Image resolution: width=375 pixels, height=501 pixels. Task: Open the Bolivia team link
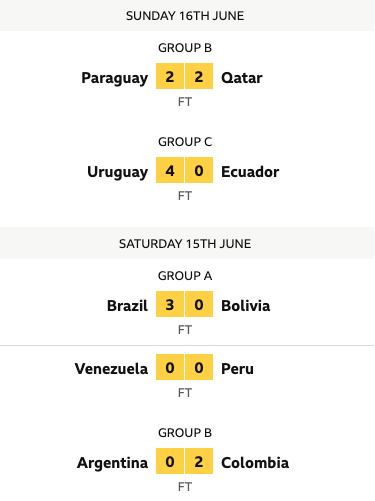point(246,306)
